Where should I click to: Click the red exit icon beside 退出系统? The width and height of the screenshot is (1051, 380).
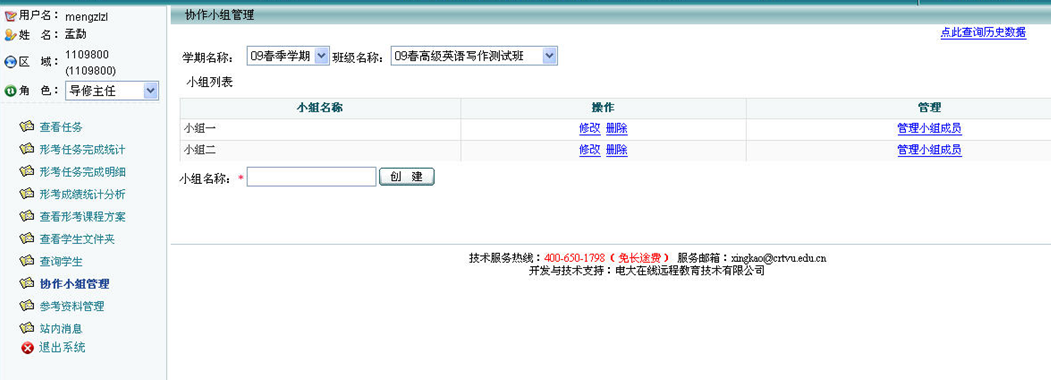tap(27, 348)
